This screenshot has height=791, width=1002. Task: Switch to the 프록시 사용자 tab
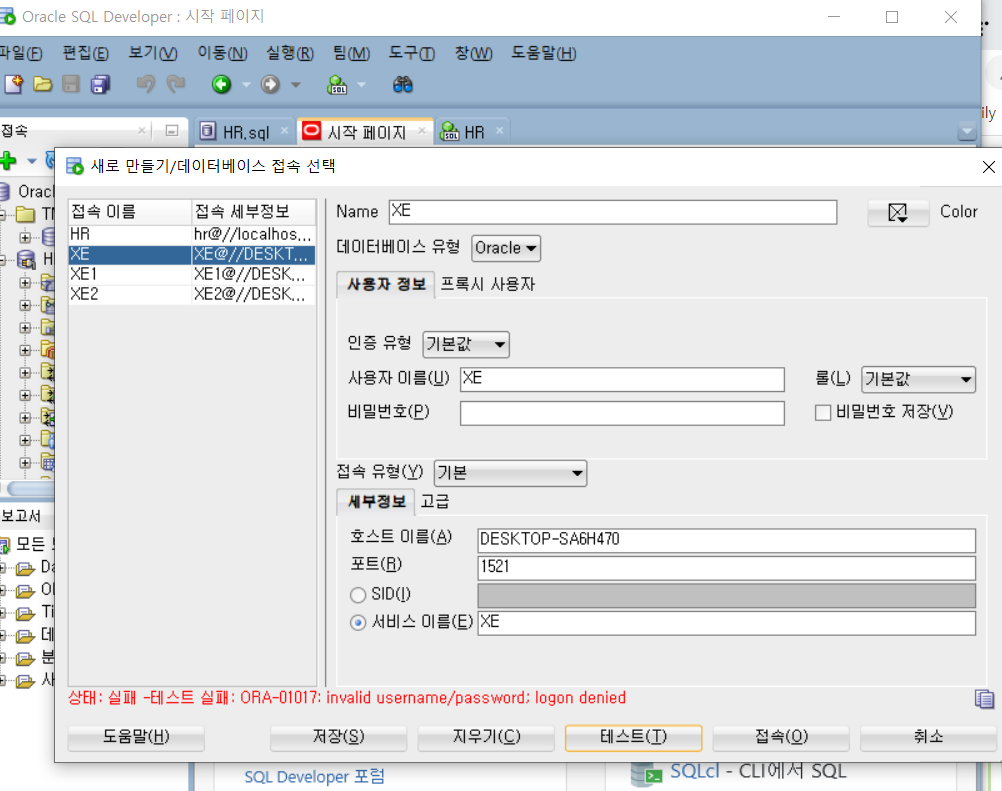click(x=488, y=284)
